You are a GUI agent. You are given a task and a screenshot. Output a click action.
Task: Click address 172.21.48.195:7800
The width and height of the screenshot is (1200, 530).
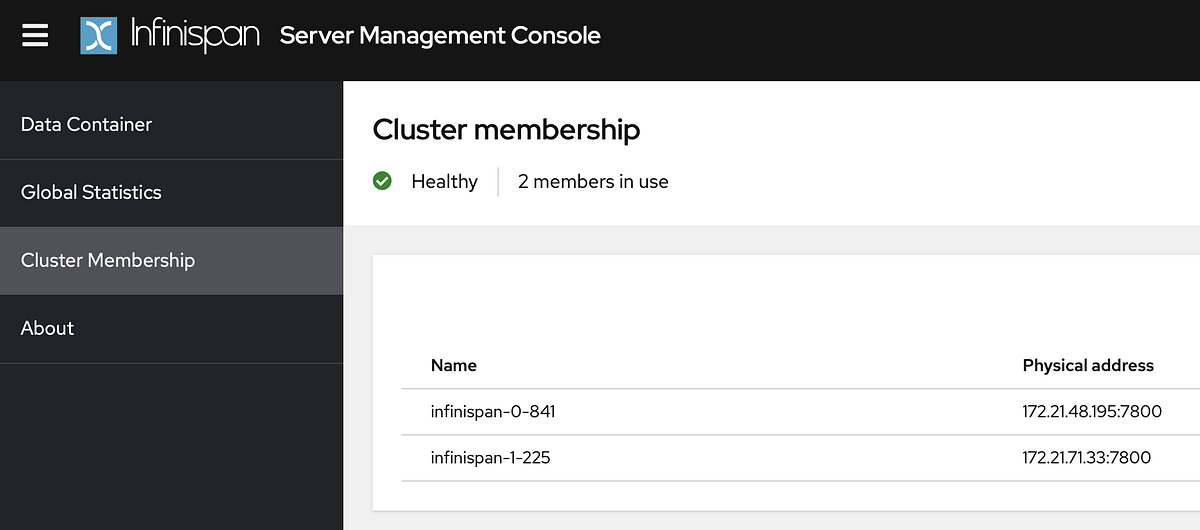[x=1092, y=411]
